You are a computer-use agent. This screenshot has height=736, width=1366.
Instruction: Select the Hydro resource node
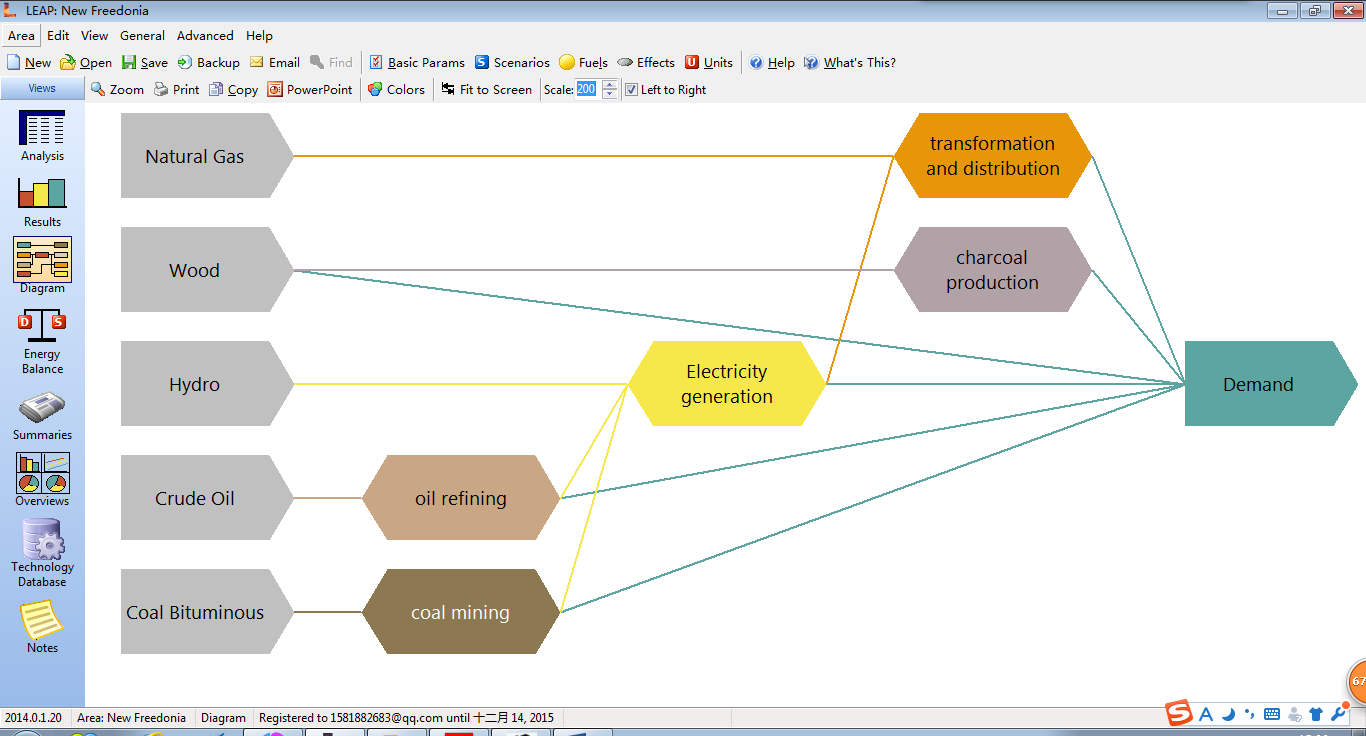tap(207, 384)
